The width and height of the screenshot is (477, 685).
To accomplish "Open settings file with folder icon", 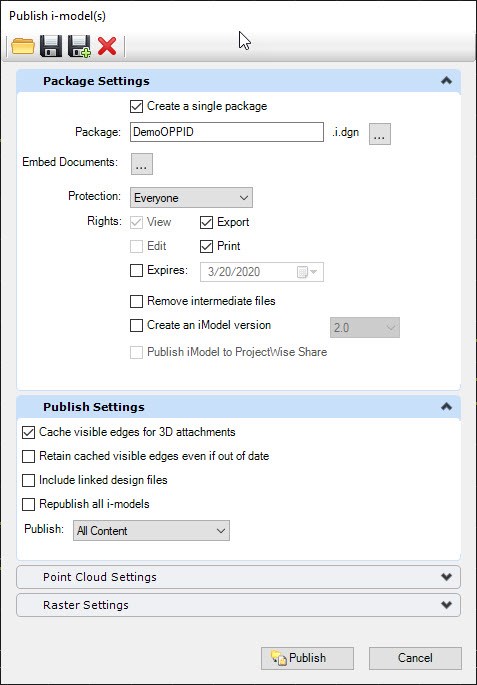I will coord(23,46).
